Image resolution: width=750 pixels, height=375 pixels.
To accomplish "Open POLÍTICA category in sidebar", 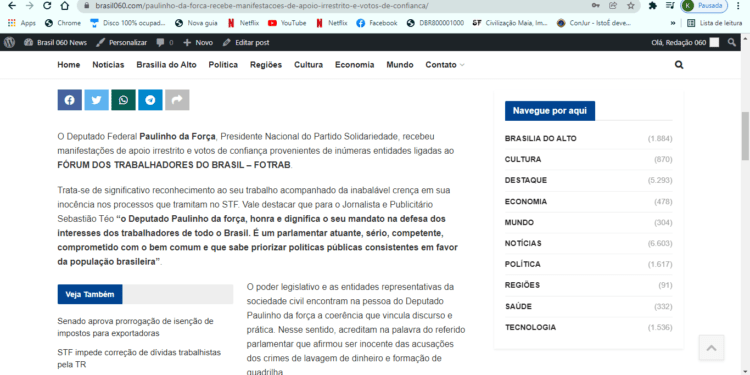I will [x=523, y=264].
